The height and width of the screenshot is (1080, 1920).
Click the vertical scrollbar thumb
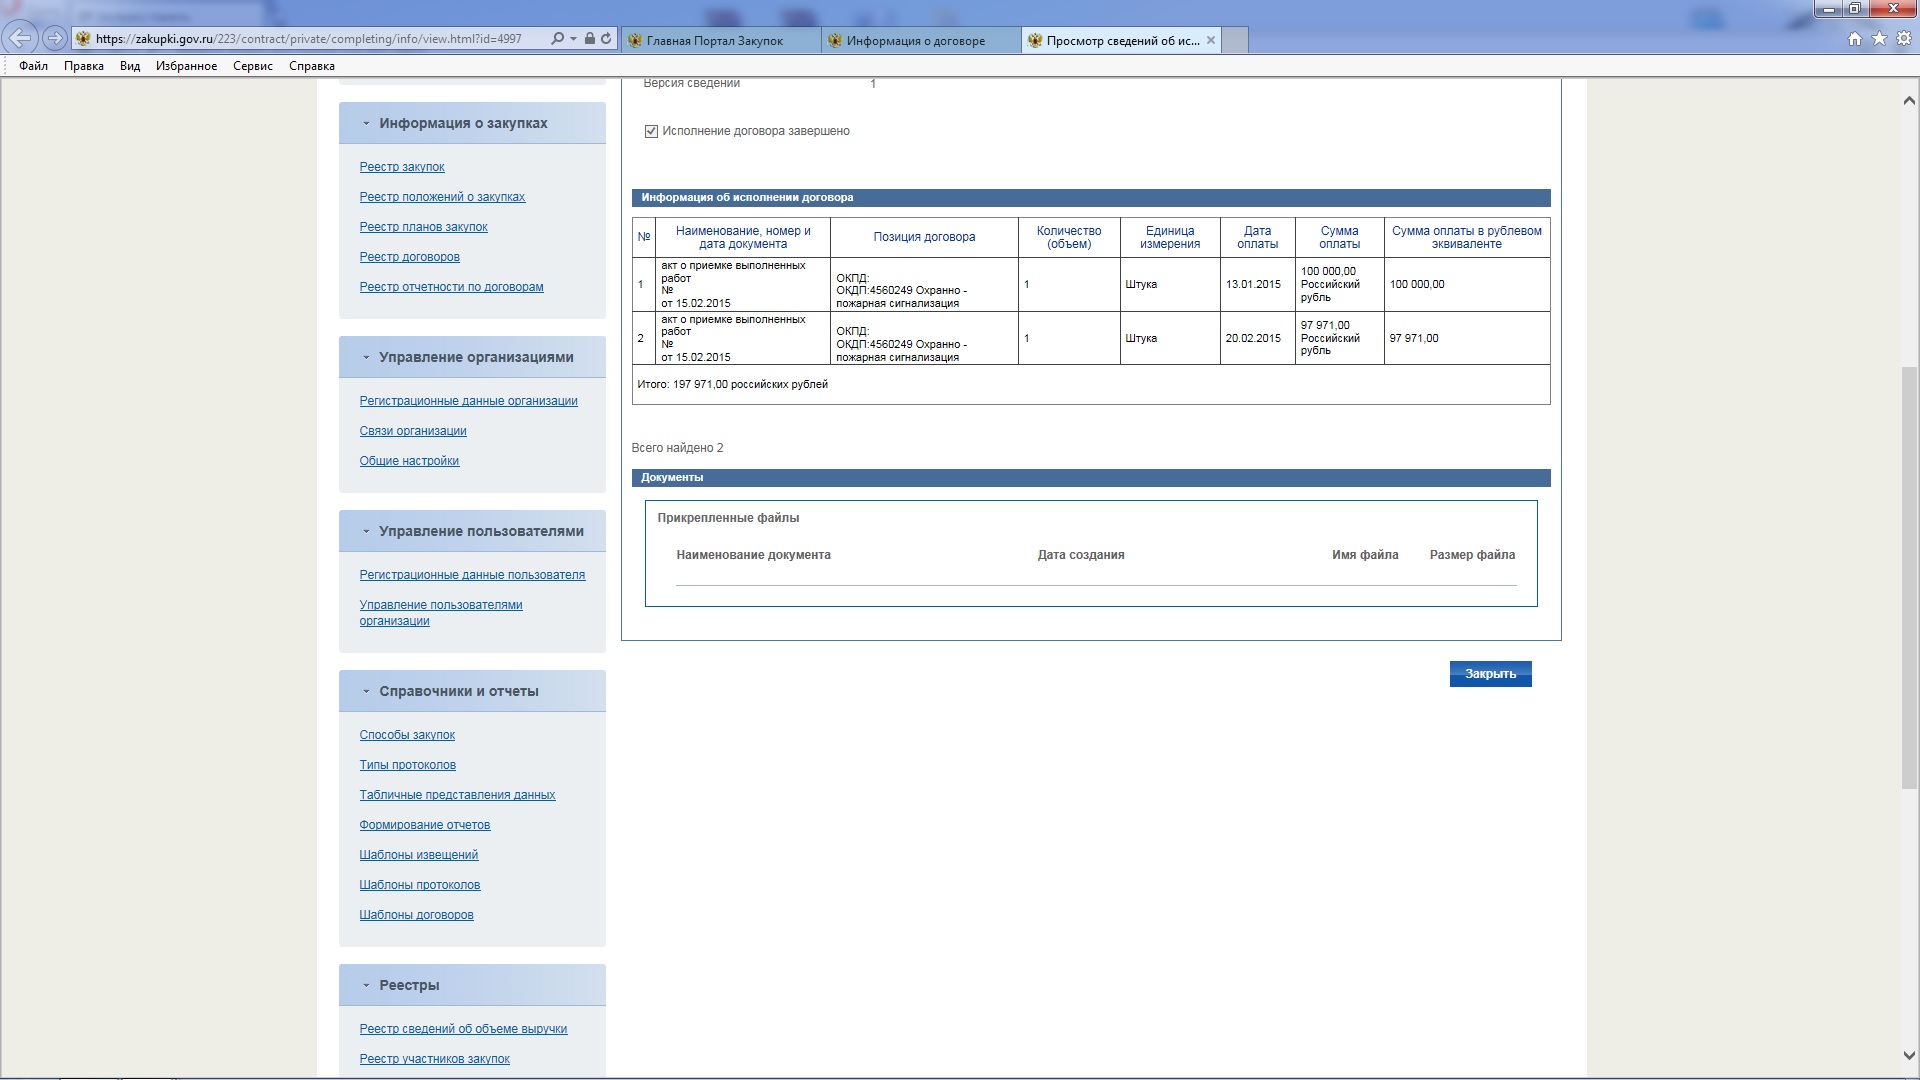[x=1909, y=578]
